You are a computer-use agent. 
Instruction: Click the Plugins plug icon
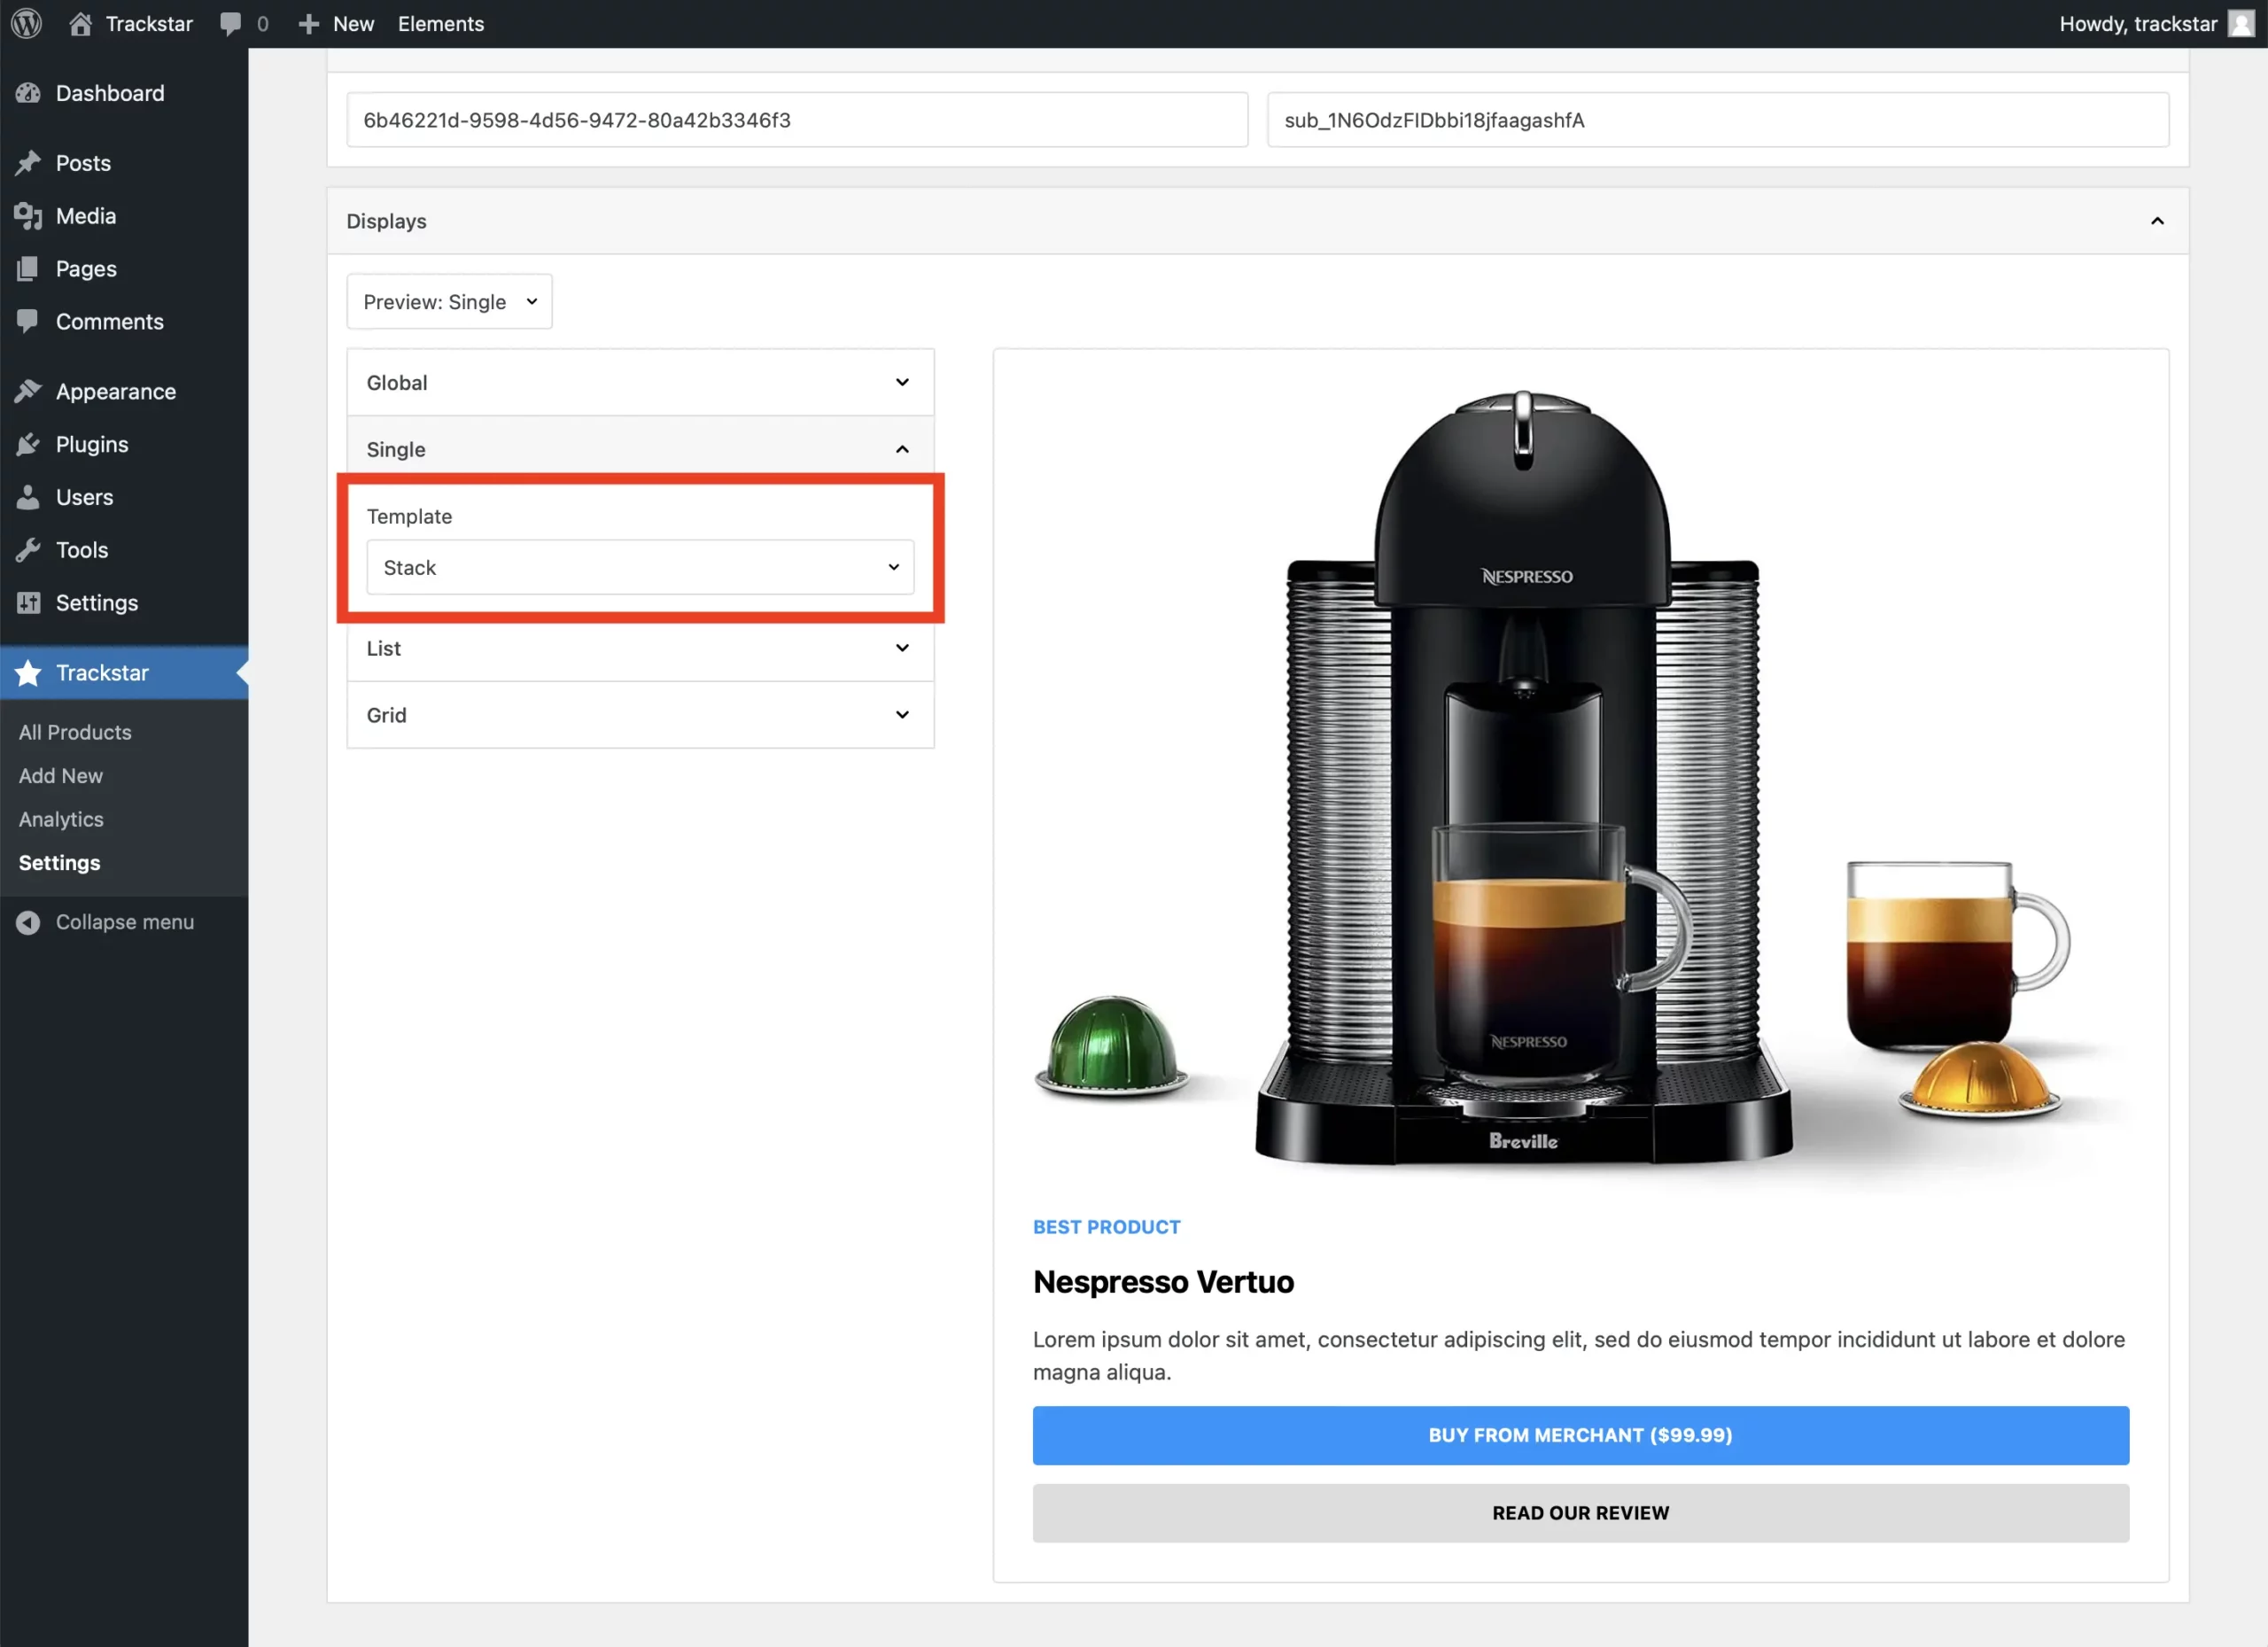pos(28,444)
